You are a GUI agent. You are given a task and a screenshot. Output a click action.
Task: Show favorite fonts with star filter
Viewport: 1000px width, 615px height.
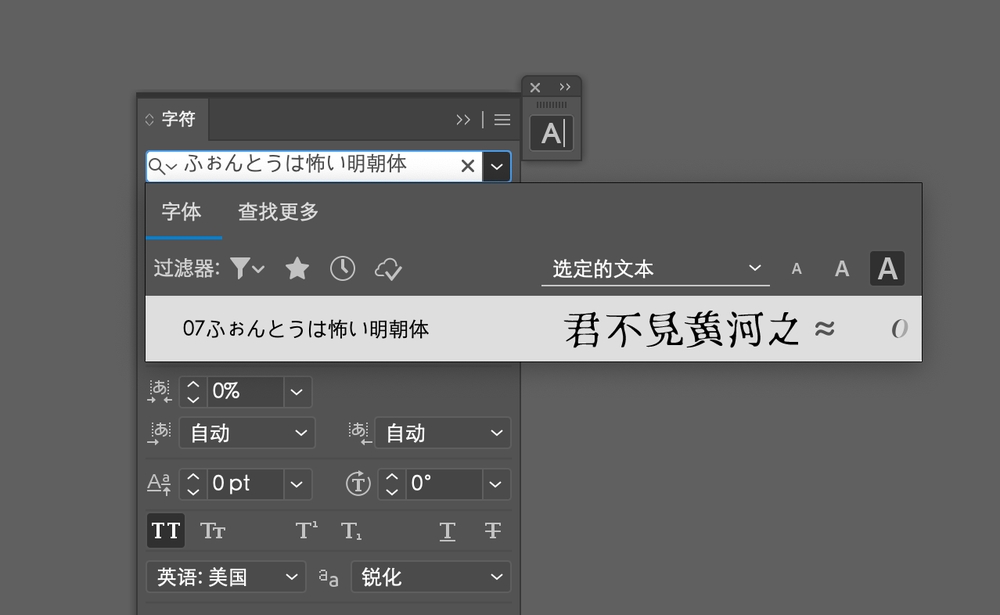[297, 269]
